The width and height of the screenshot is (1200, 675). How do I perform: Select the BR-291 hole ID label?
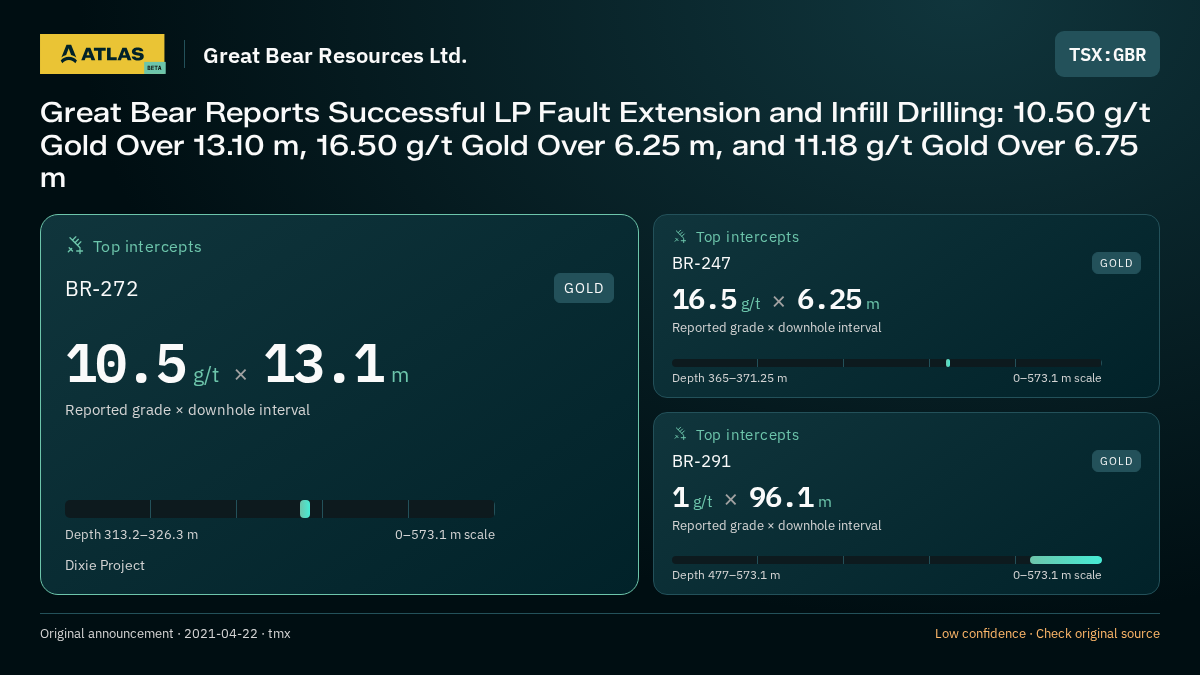701,461
